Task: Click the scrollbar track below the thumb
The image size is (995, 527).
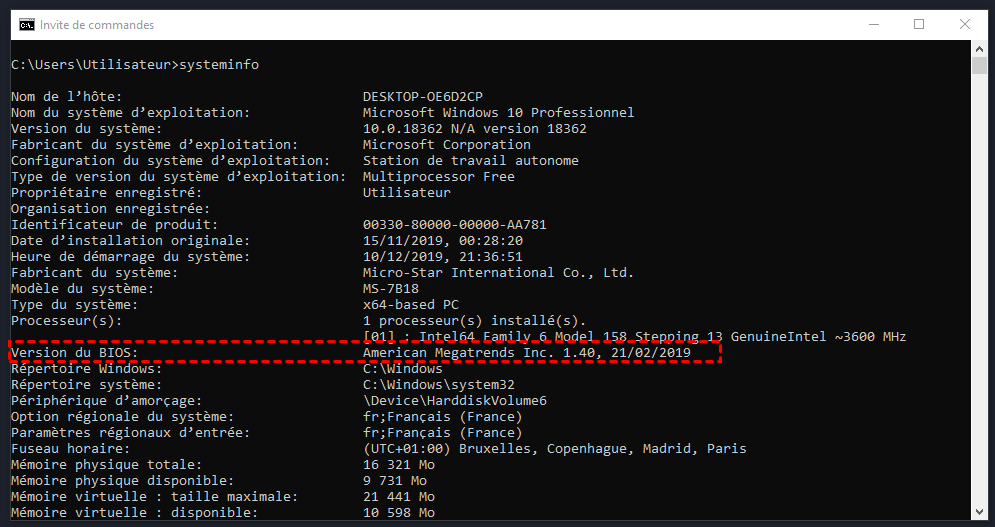Action: click(x=979, y=300)
